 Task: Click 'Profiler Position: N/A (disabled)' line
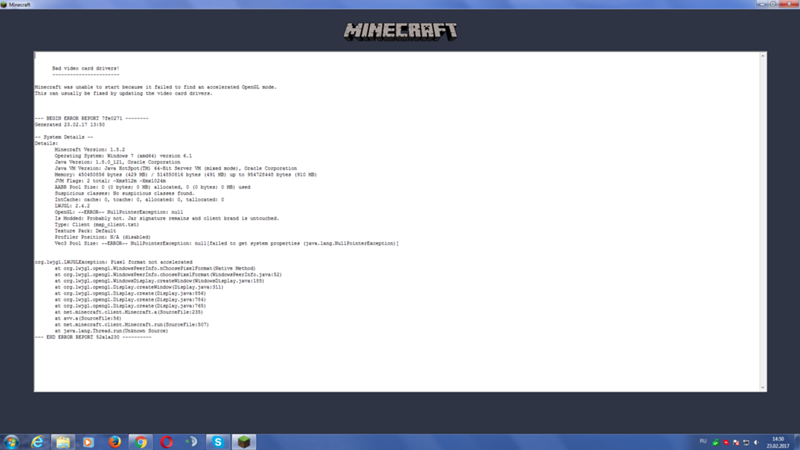click(103, 237)
